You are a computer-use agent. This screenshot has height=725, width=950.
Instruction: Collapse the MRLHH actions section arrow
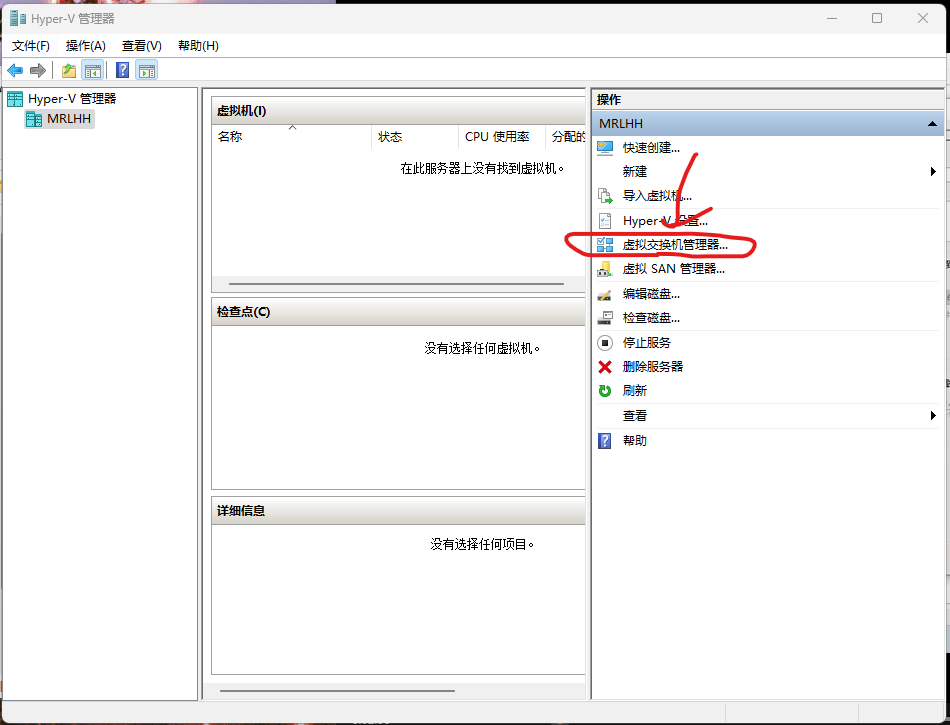coord(932,124)
